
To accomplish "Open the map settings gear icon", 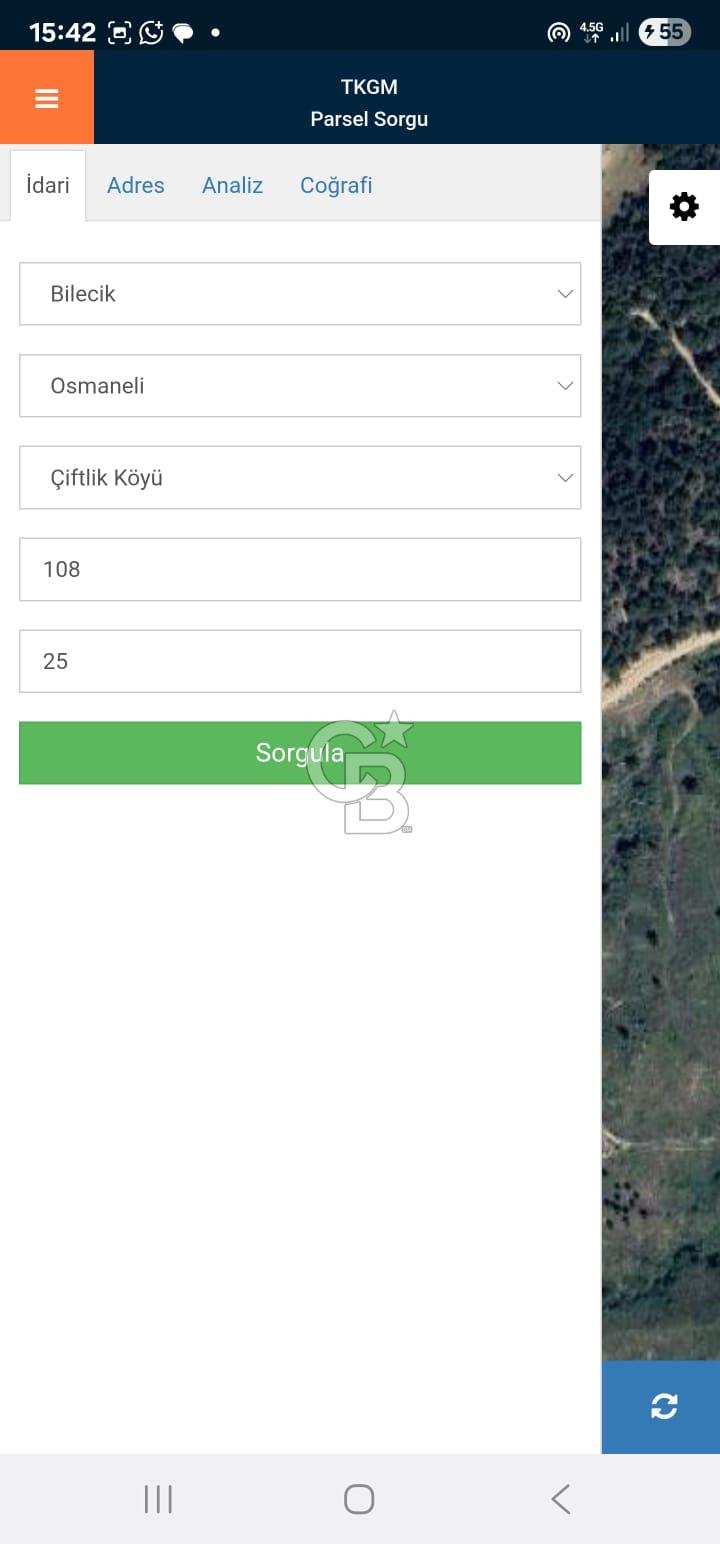I will pos(684,206).
